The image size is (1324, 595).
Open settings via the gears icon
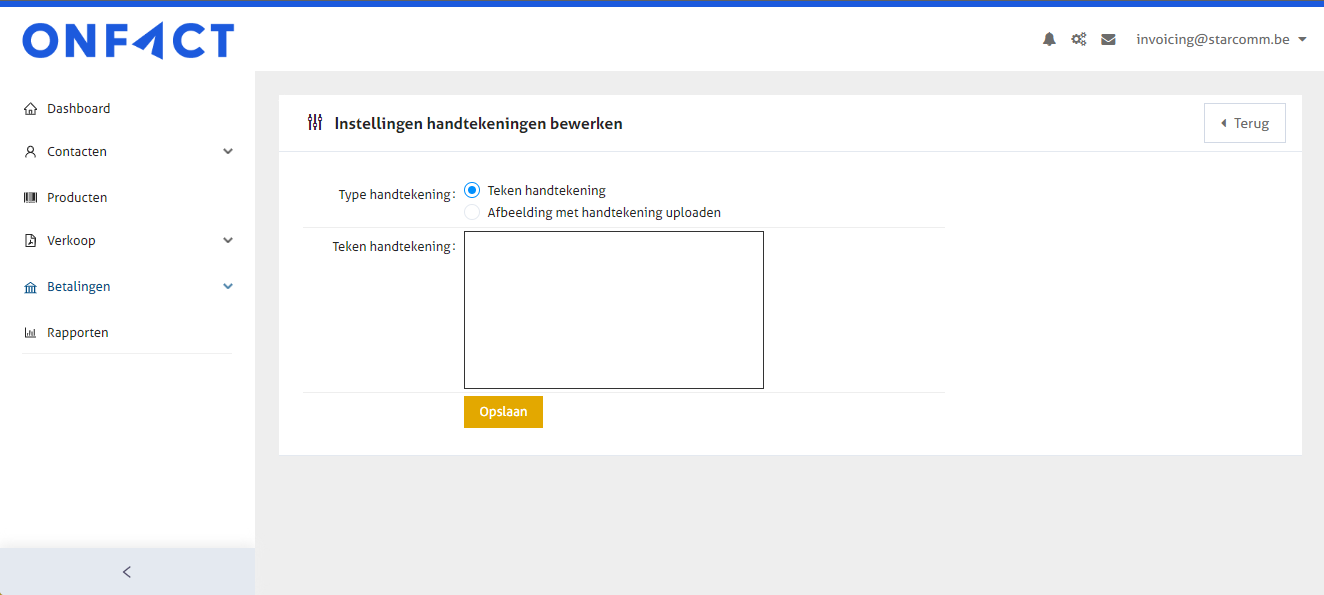[1078, 40]
